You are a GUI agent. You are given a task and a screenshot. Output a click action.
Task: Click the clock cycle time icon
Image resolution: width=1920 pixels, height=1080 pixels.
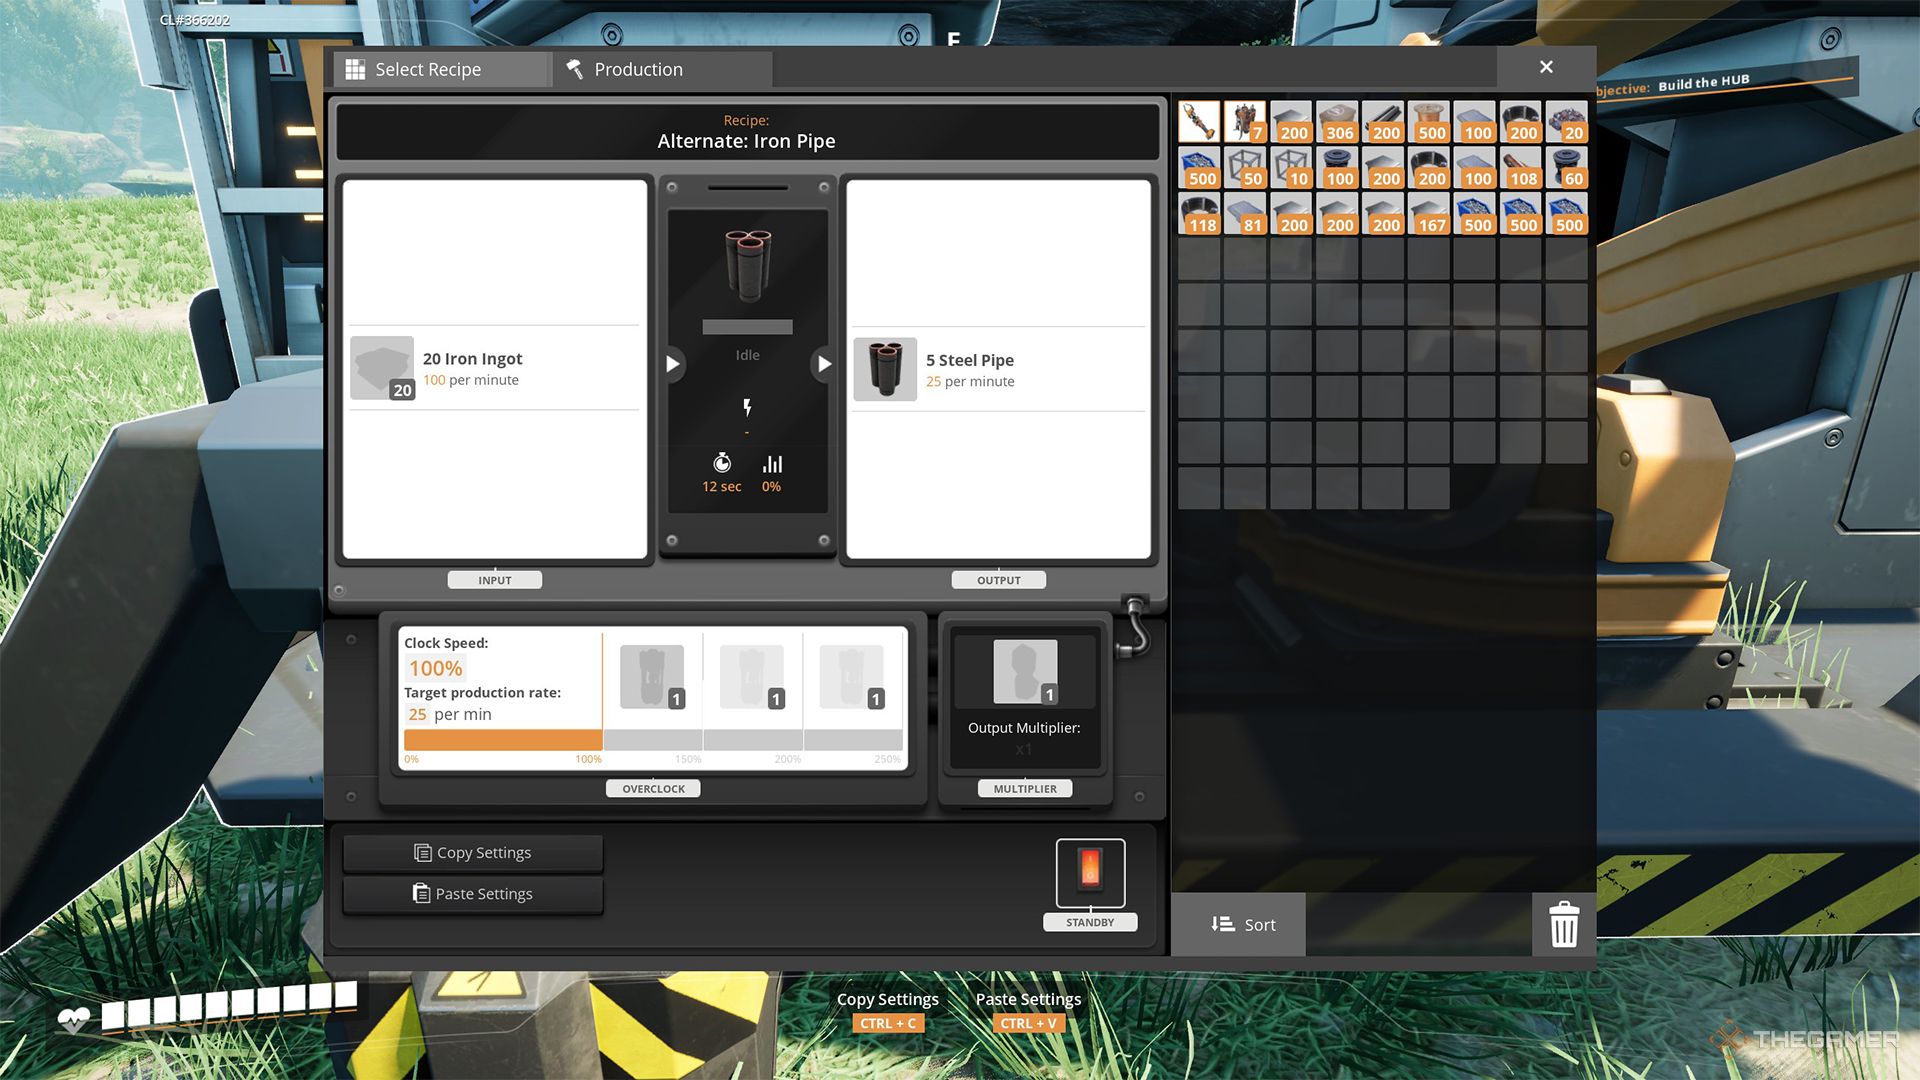point(721,463)
